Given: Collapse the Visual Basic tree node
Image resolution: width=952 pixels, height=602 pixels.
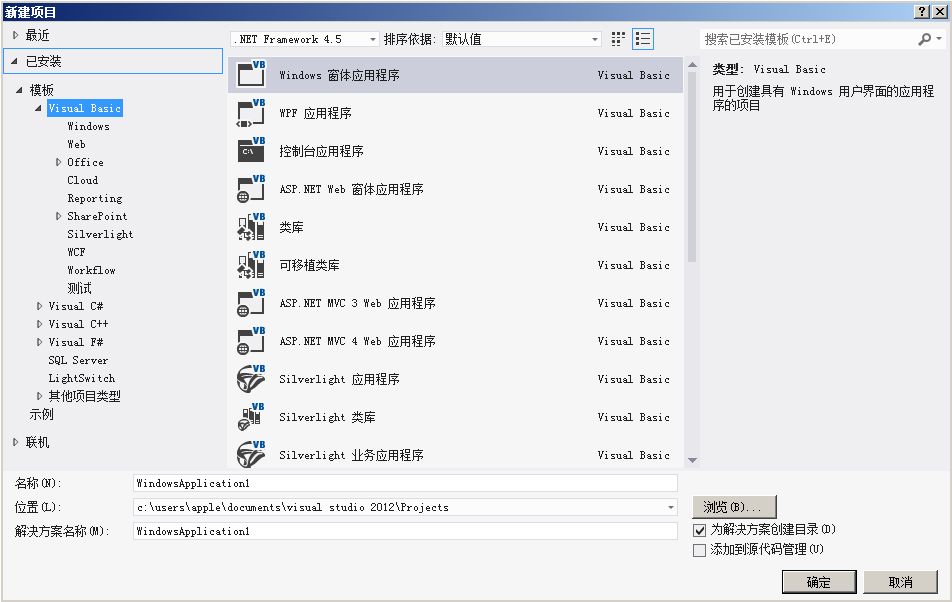Looking at the screenshot, I should (38, 108).
